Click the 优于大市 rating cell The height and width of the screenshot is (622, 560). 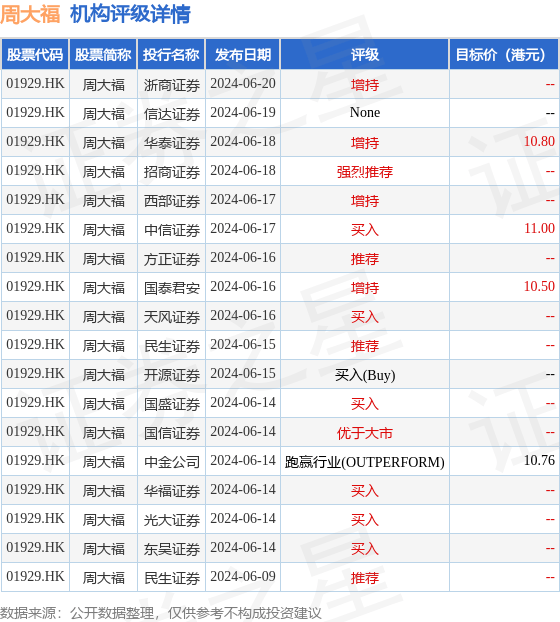364,432
